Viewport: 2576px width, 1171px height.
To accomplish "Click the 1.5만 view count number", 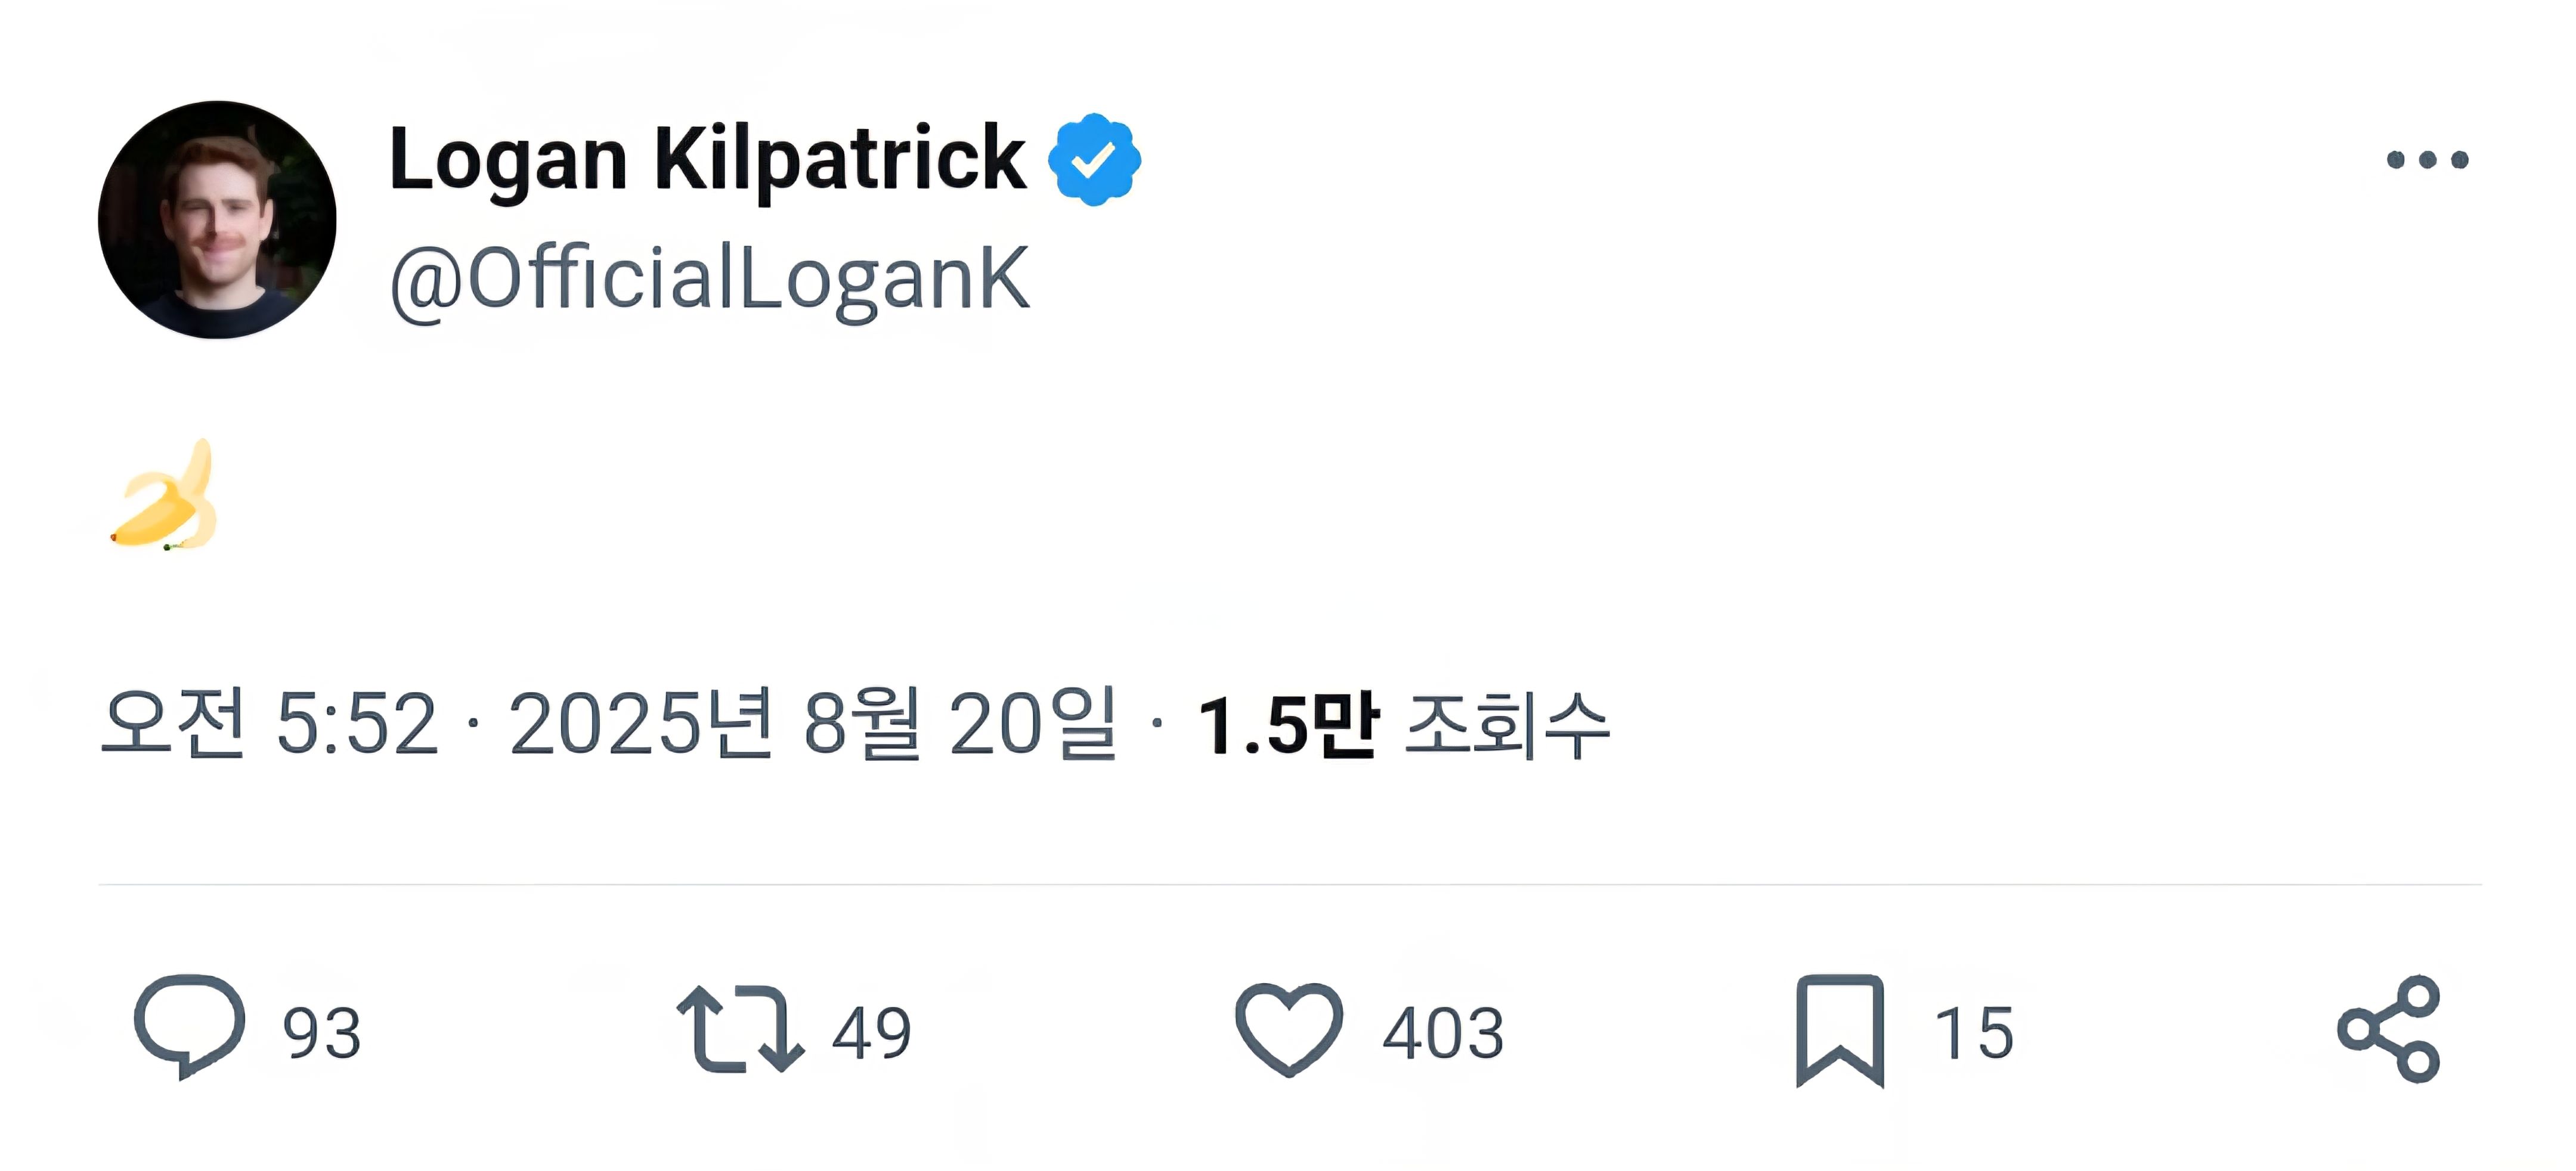I will click(1288, 725).
